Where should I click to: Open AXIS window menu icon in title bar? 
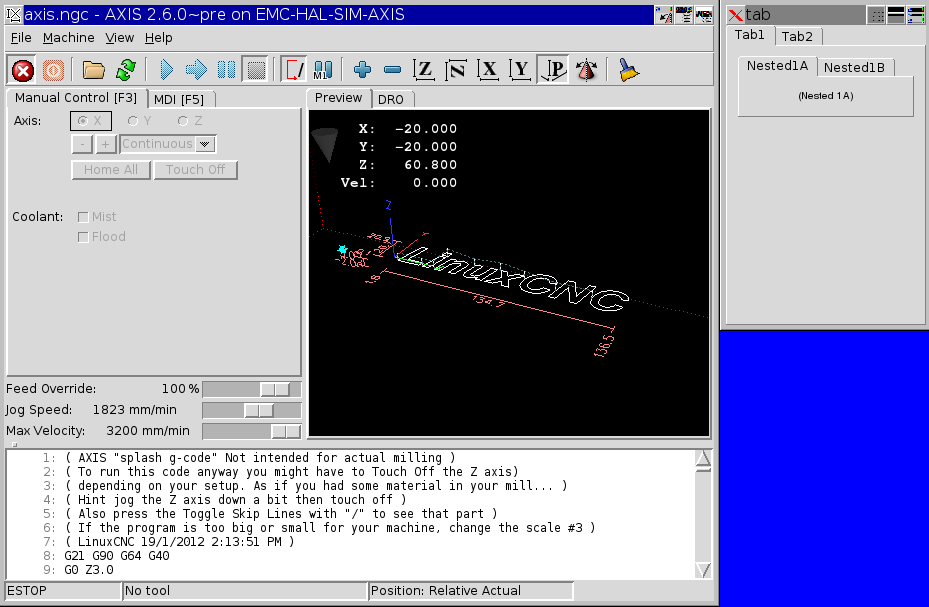tap(14, 14)
